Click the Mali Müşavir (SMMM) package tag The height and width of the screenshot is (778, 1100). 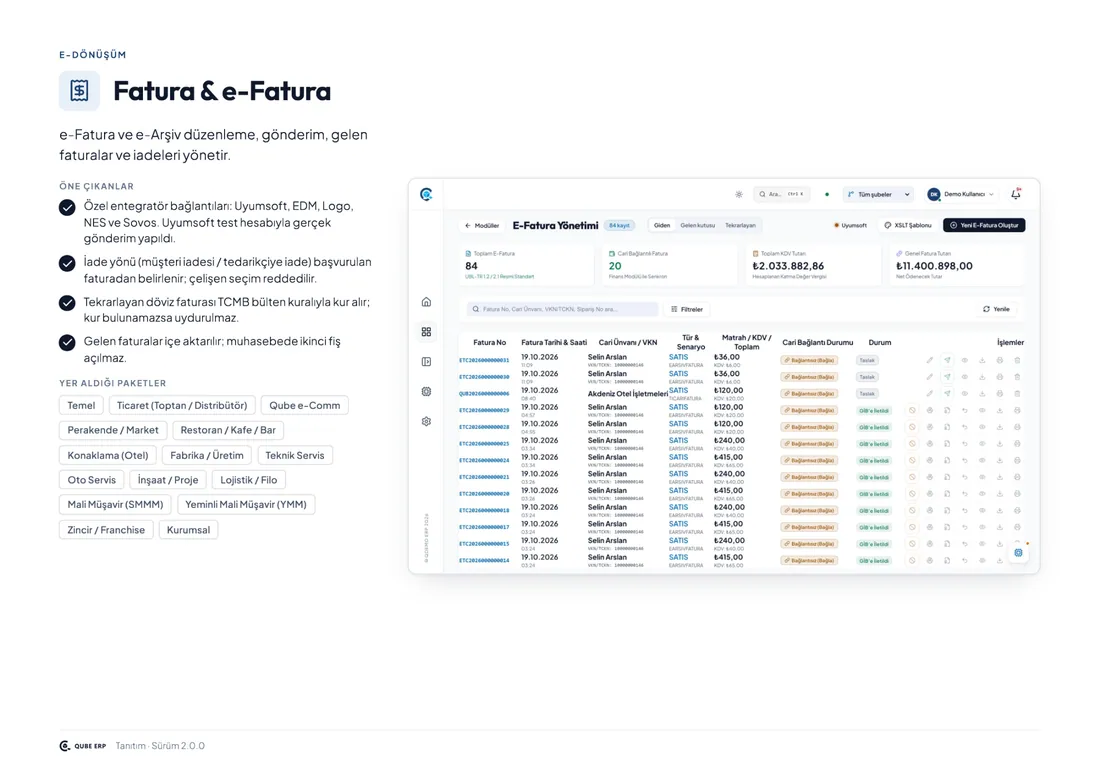pos(115,504)
